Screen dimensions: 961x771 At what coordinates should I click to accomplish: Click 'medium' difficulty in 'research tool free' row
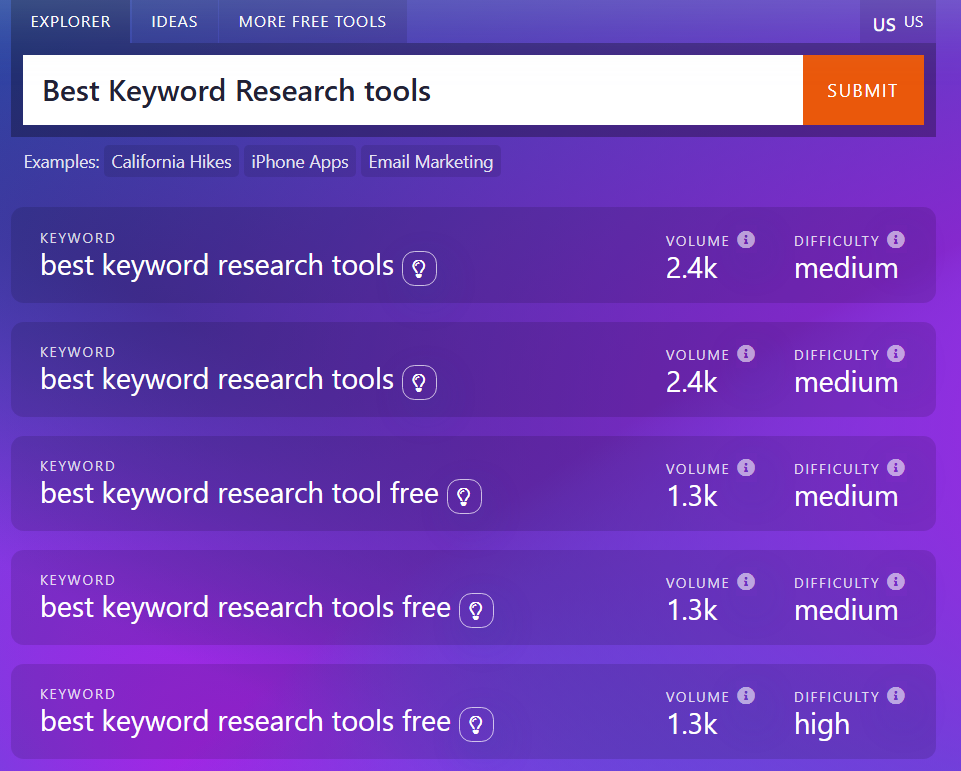click(846, 496)
